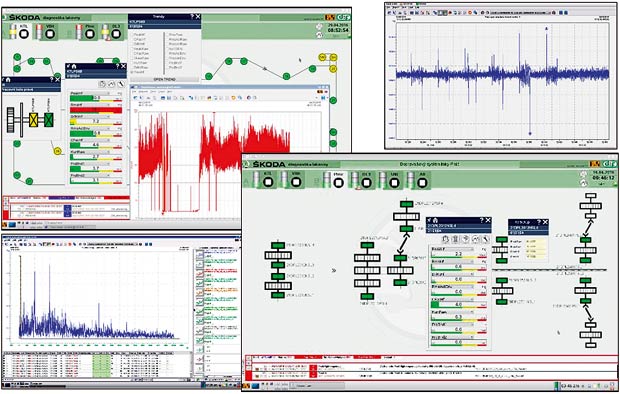
Task: Click the clipboard icon in the conveyor window measurement panel
Action: [x=445, y=239]
